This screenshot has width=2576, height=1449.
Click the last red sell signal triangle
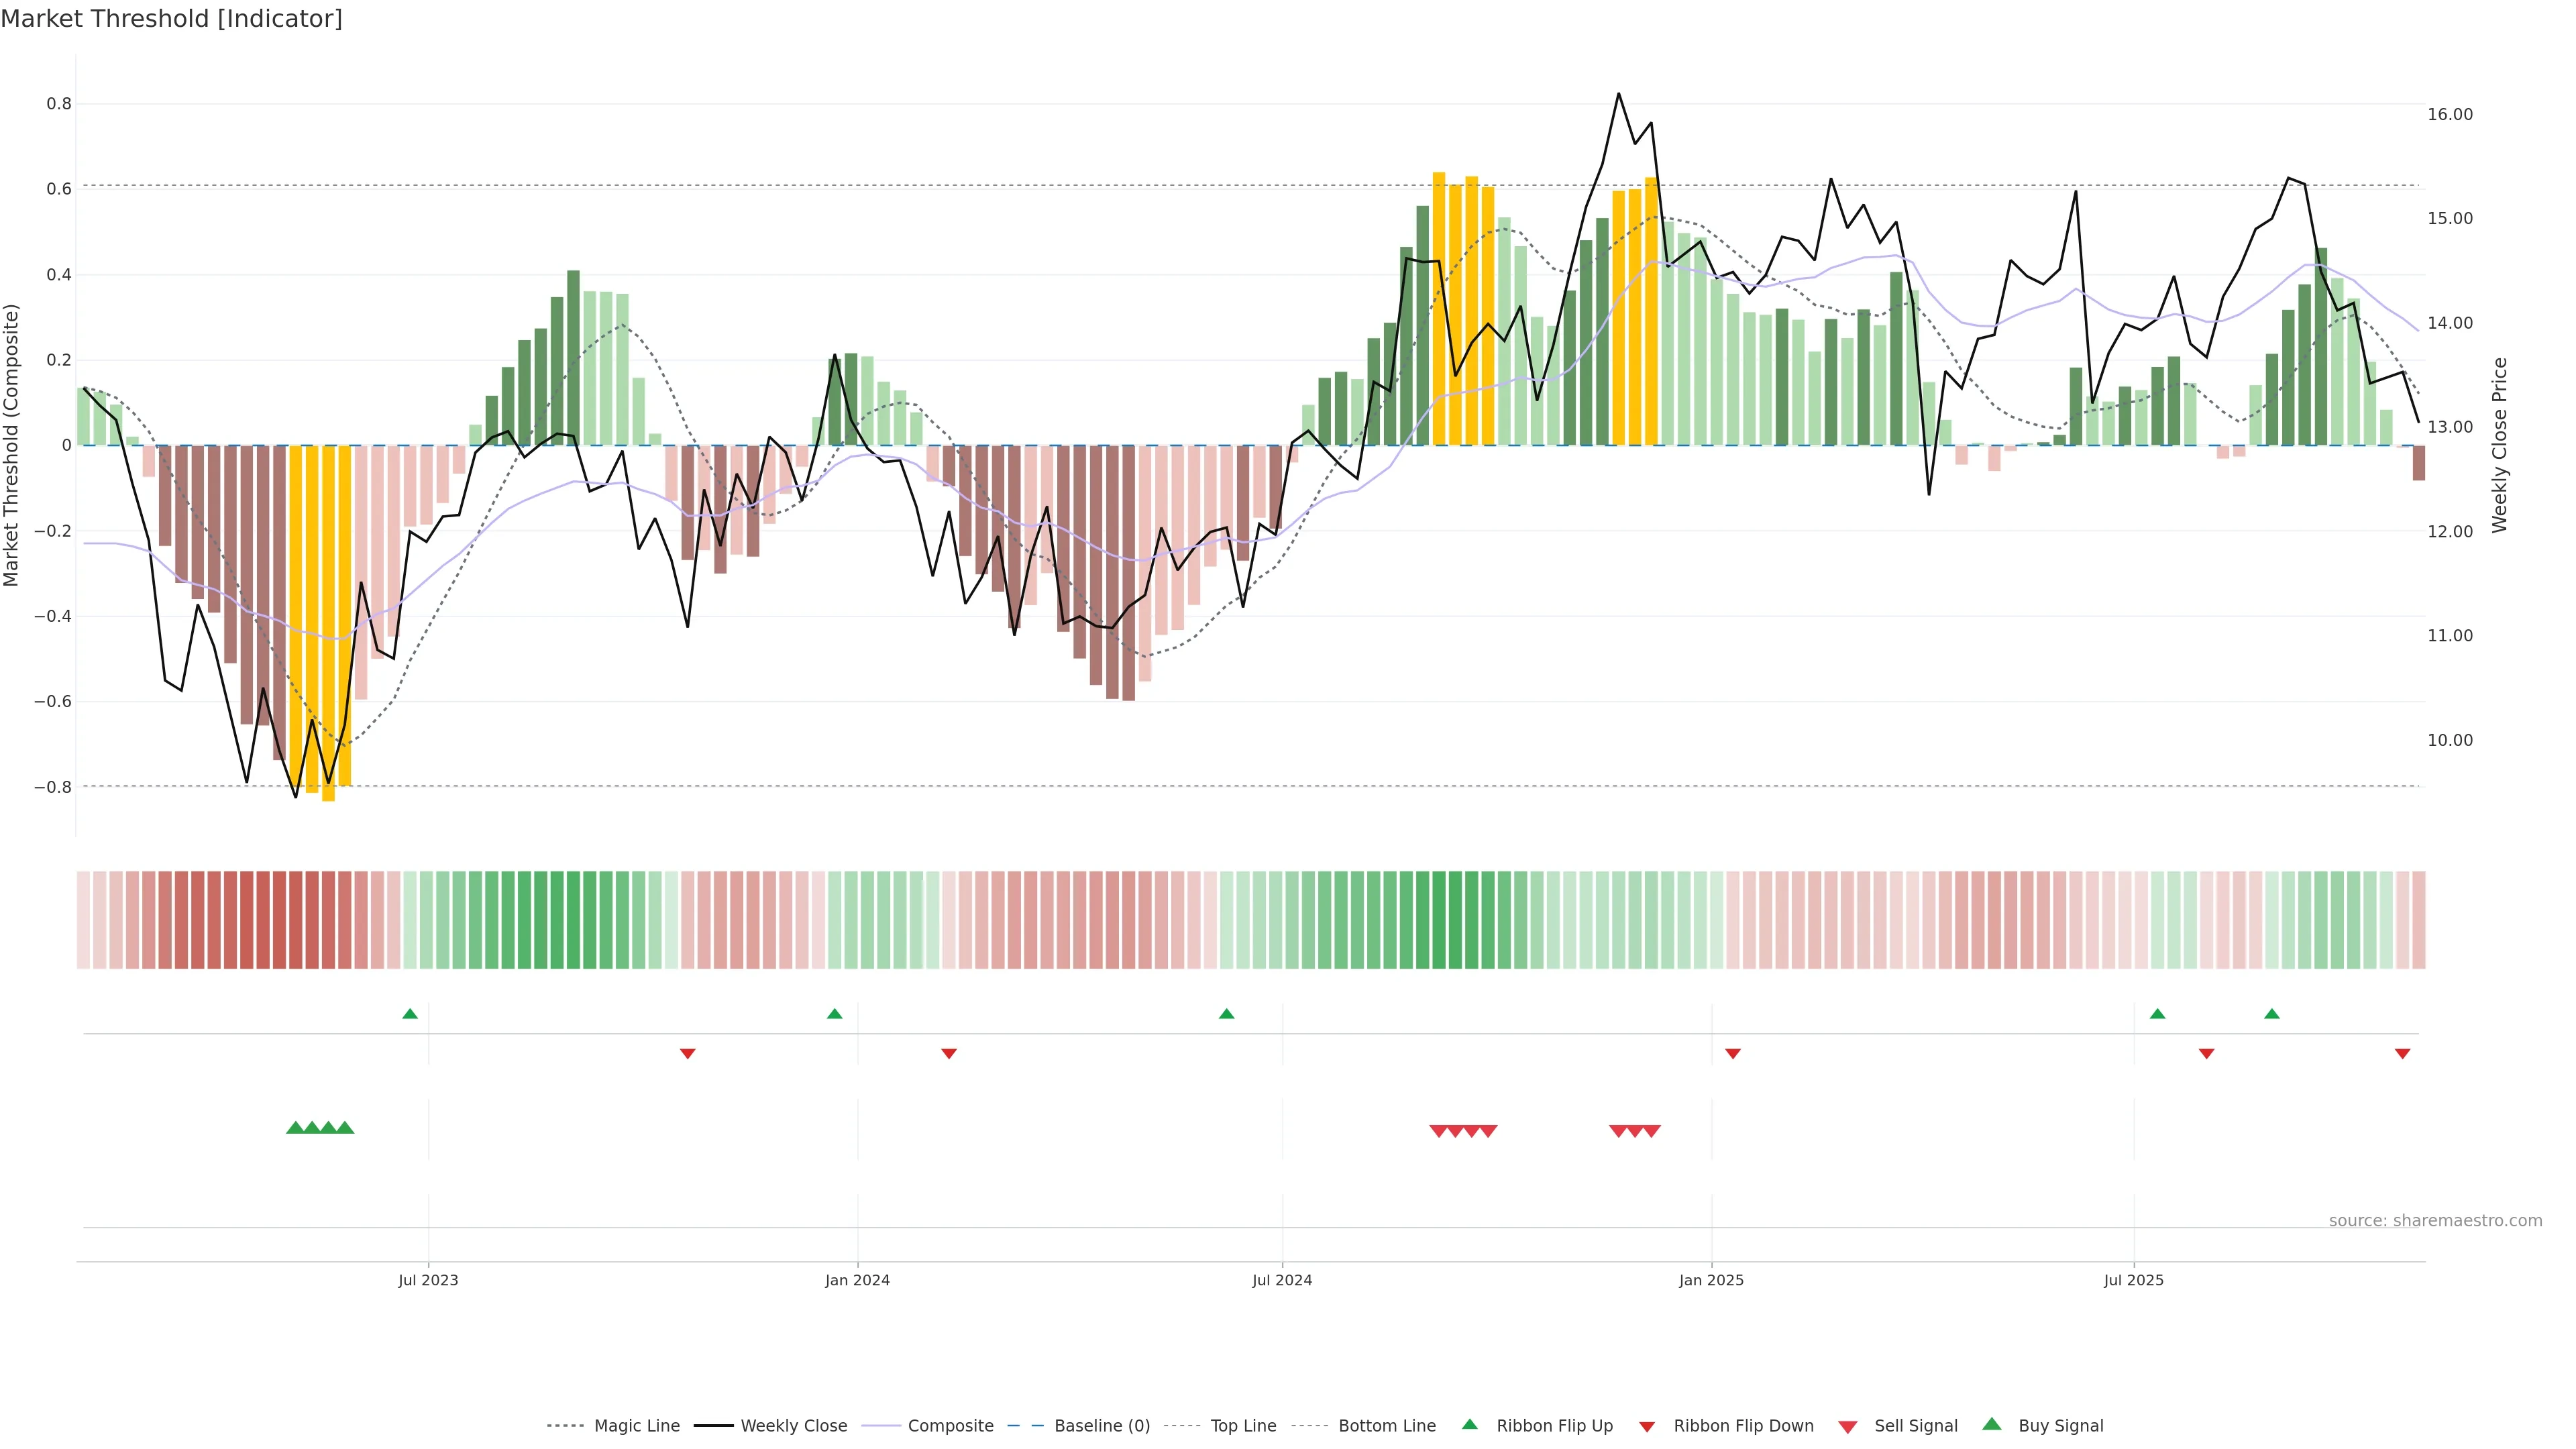[1652, 1131]
